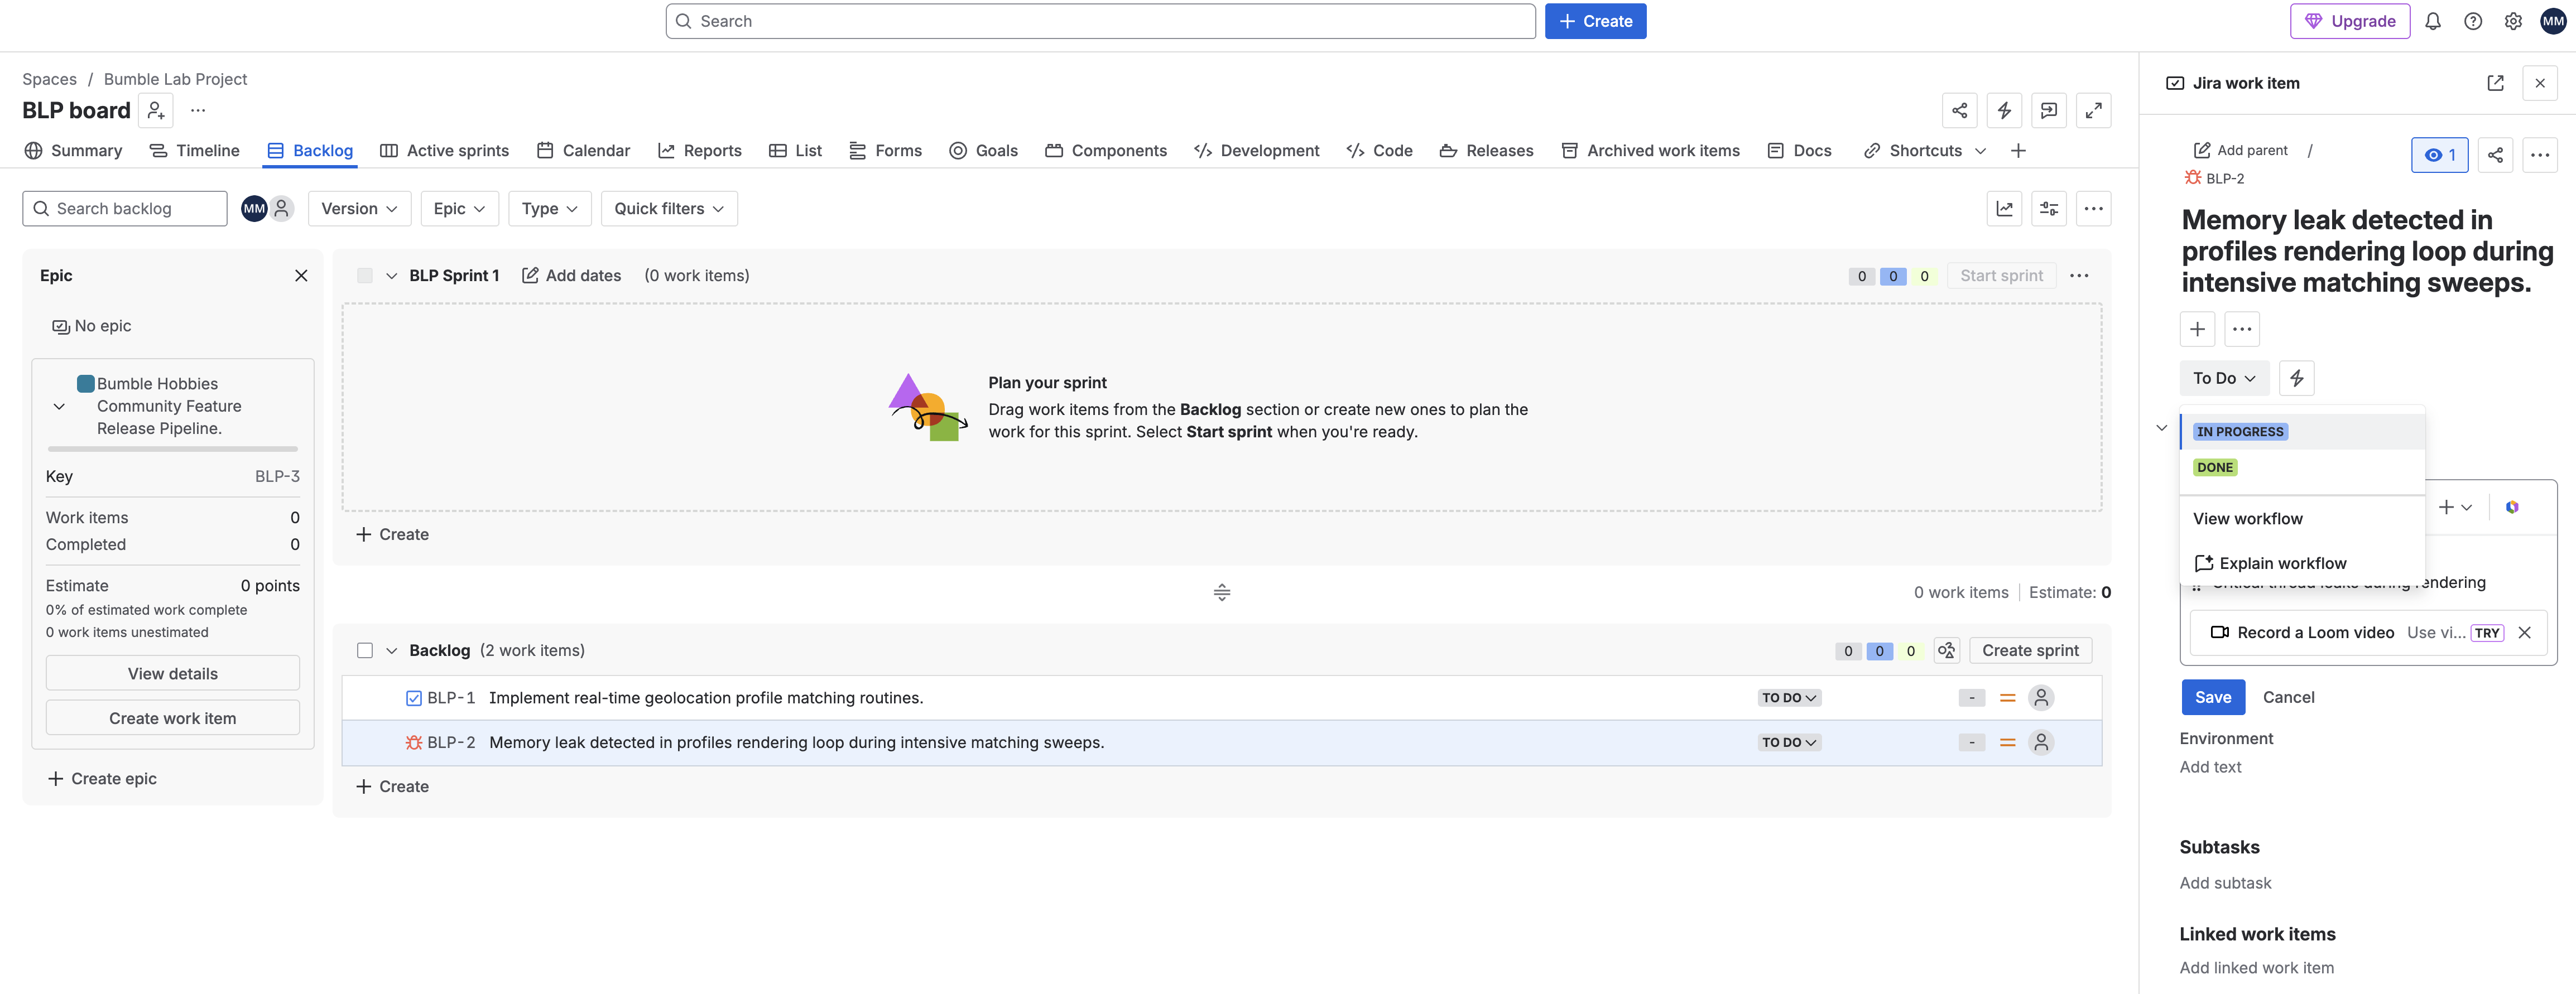Open BLP-2 actions menu dots at panel top
This screenshot has height=994, width=2576.
click(x=2540, y=155)
